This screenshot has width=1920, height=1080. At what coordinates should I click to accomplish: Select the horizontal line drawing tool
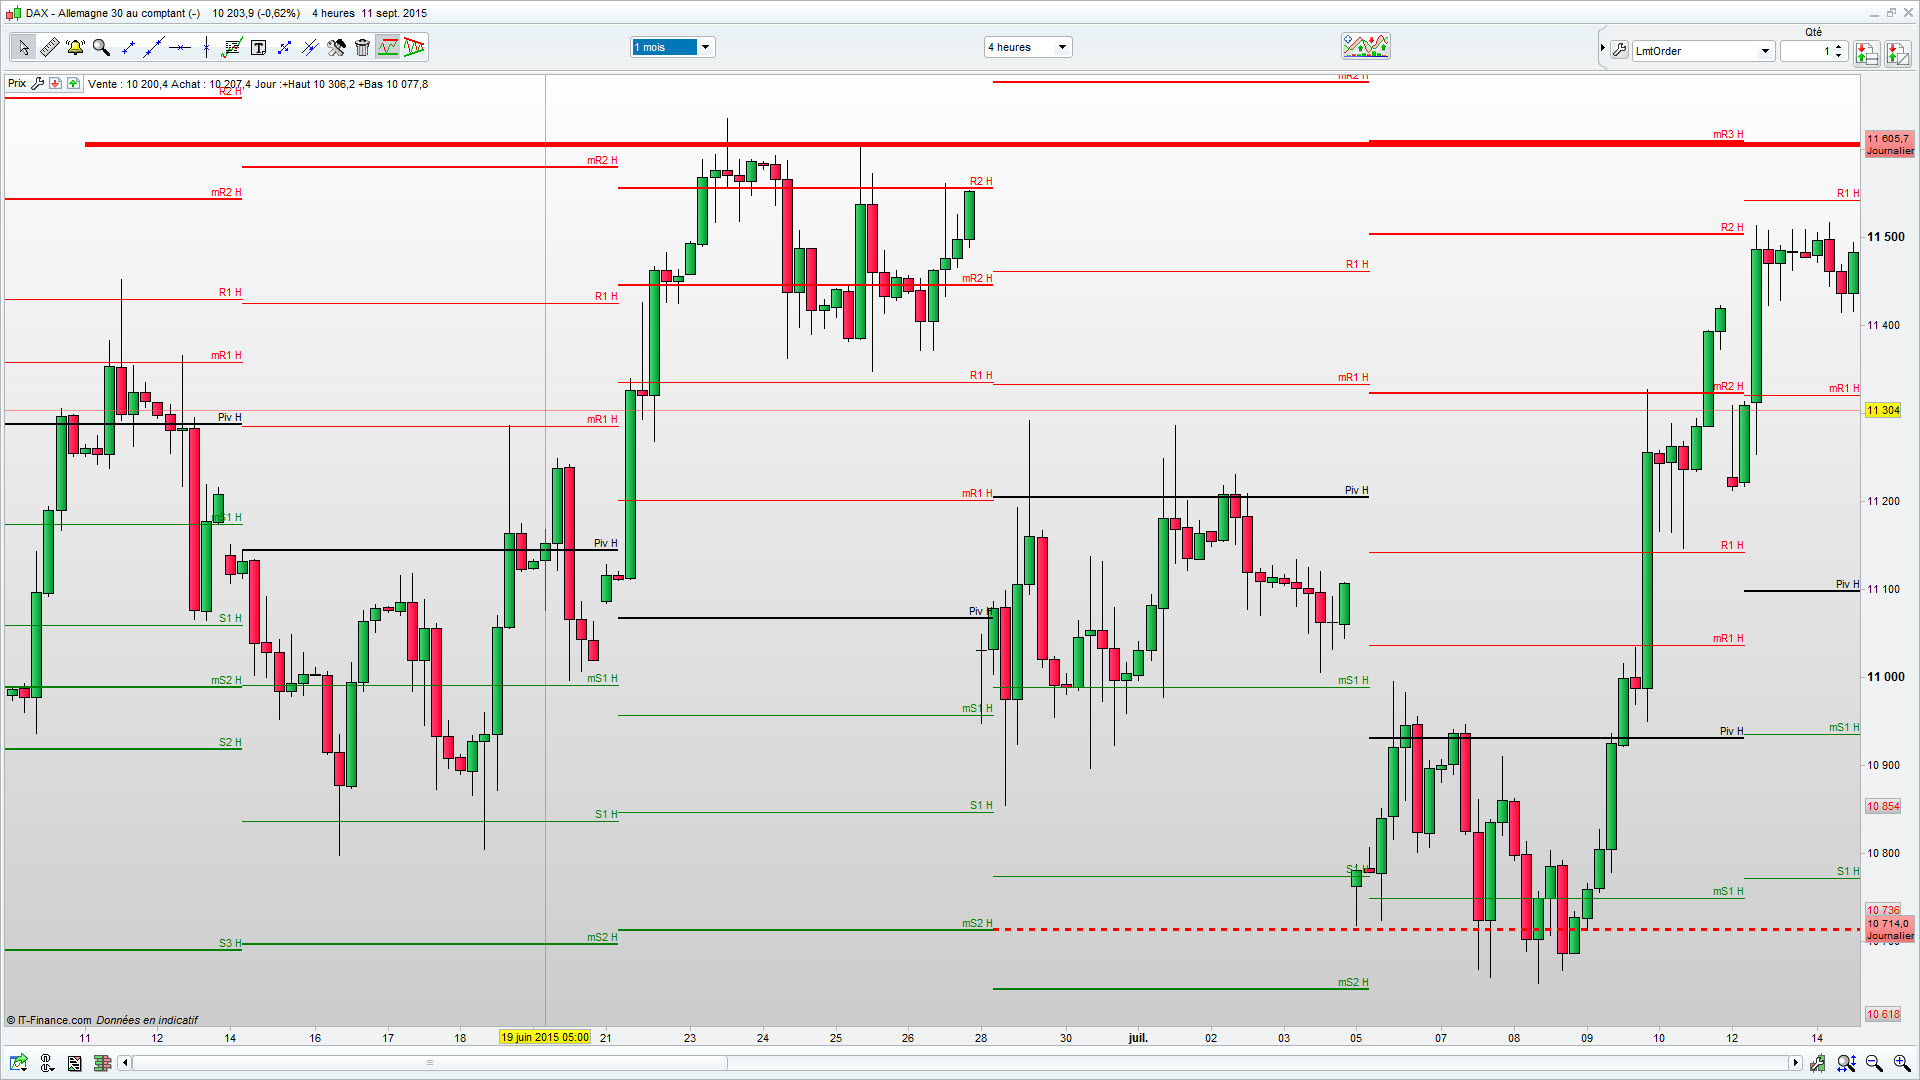pos(180,47)
